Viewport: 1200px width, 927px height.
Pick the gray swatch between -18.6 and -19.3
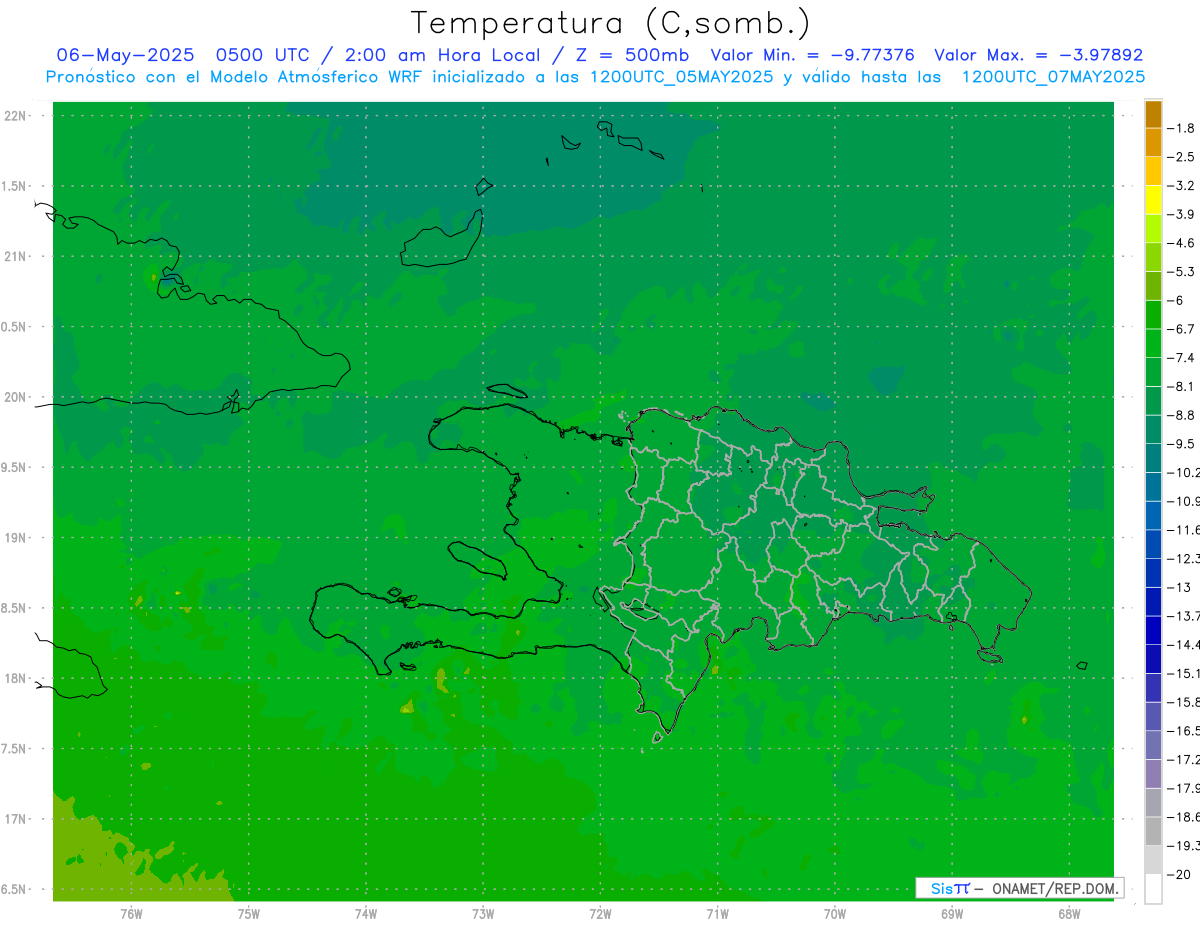tap(1153, 830)
